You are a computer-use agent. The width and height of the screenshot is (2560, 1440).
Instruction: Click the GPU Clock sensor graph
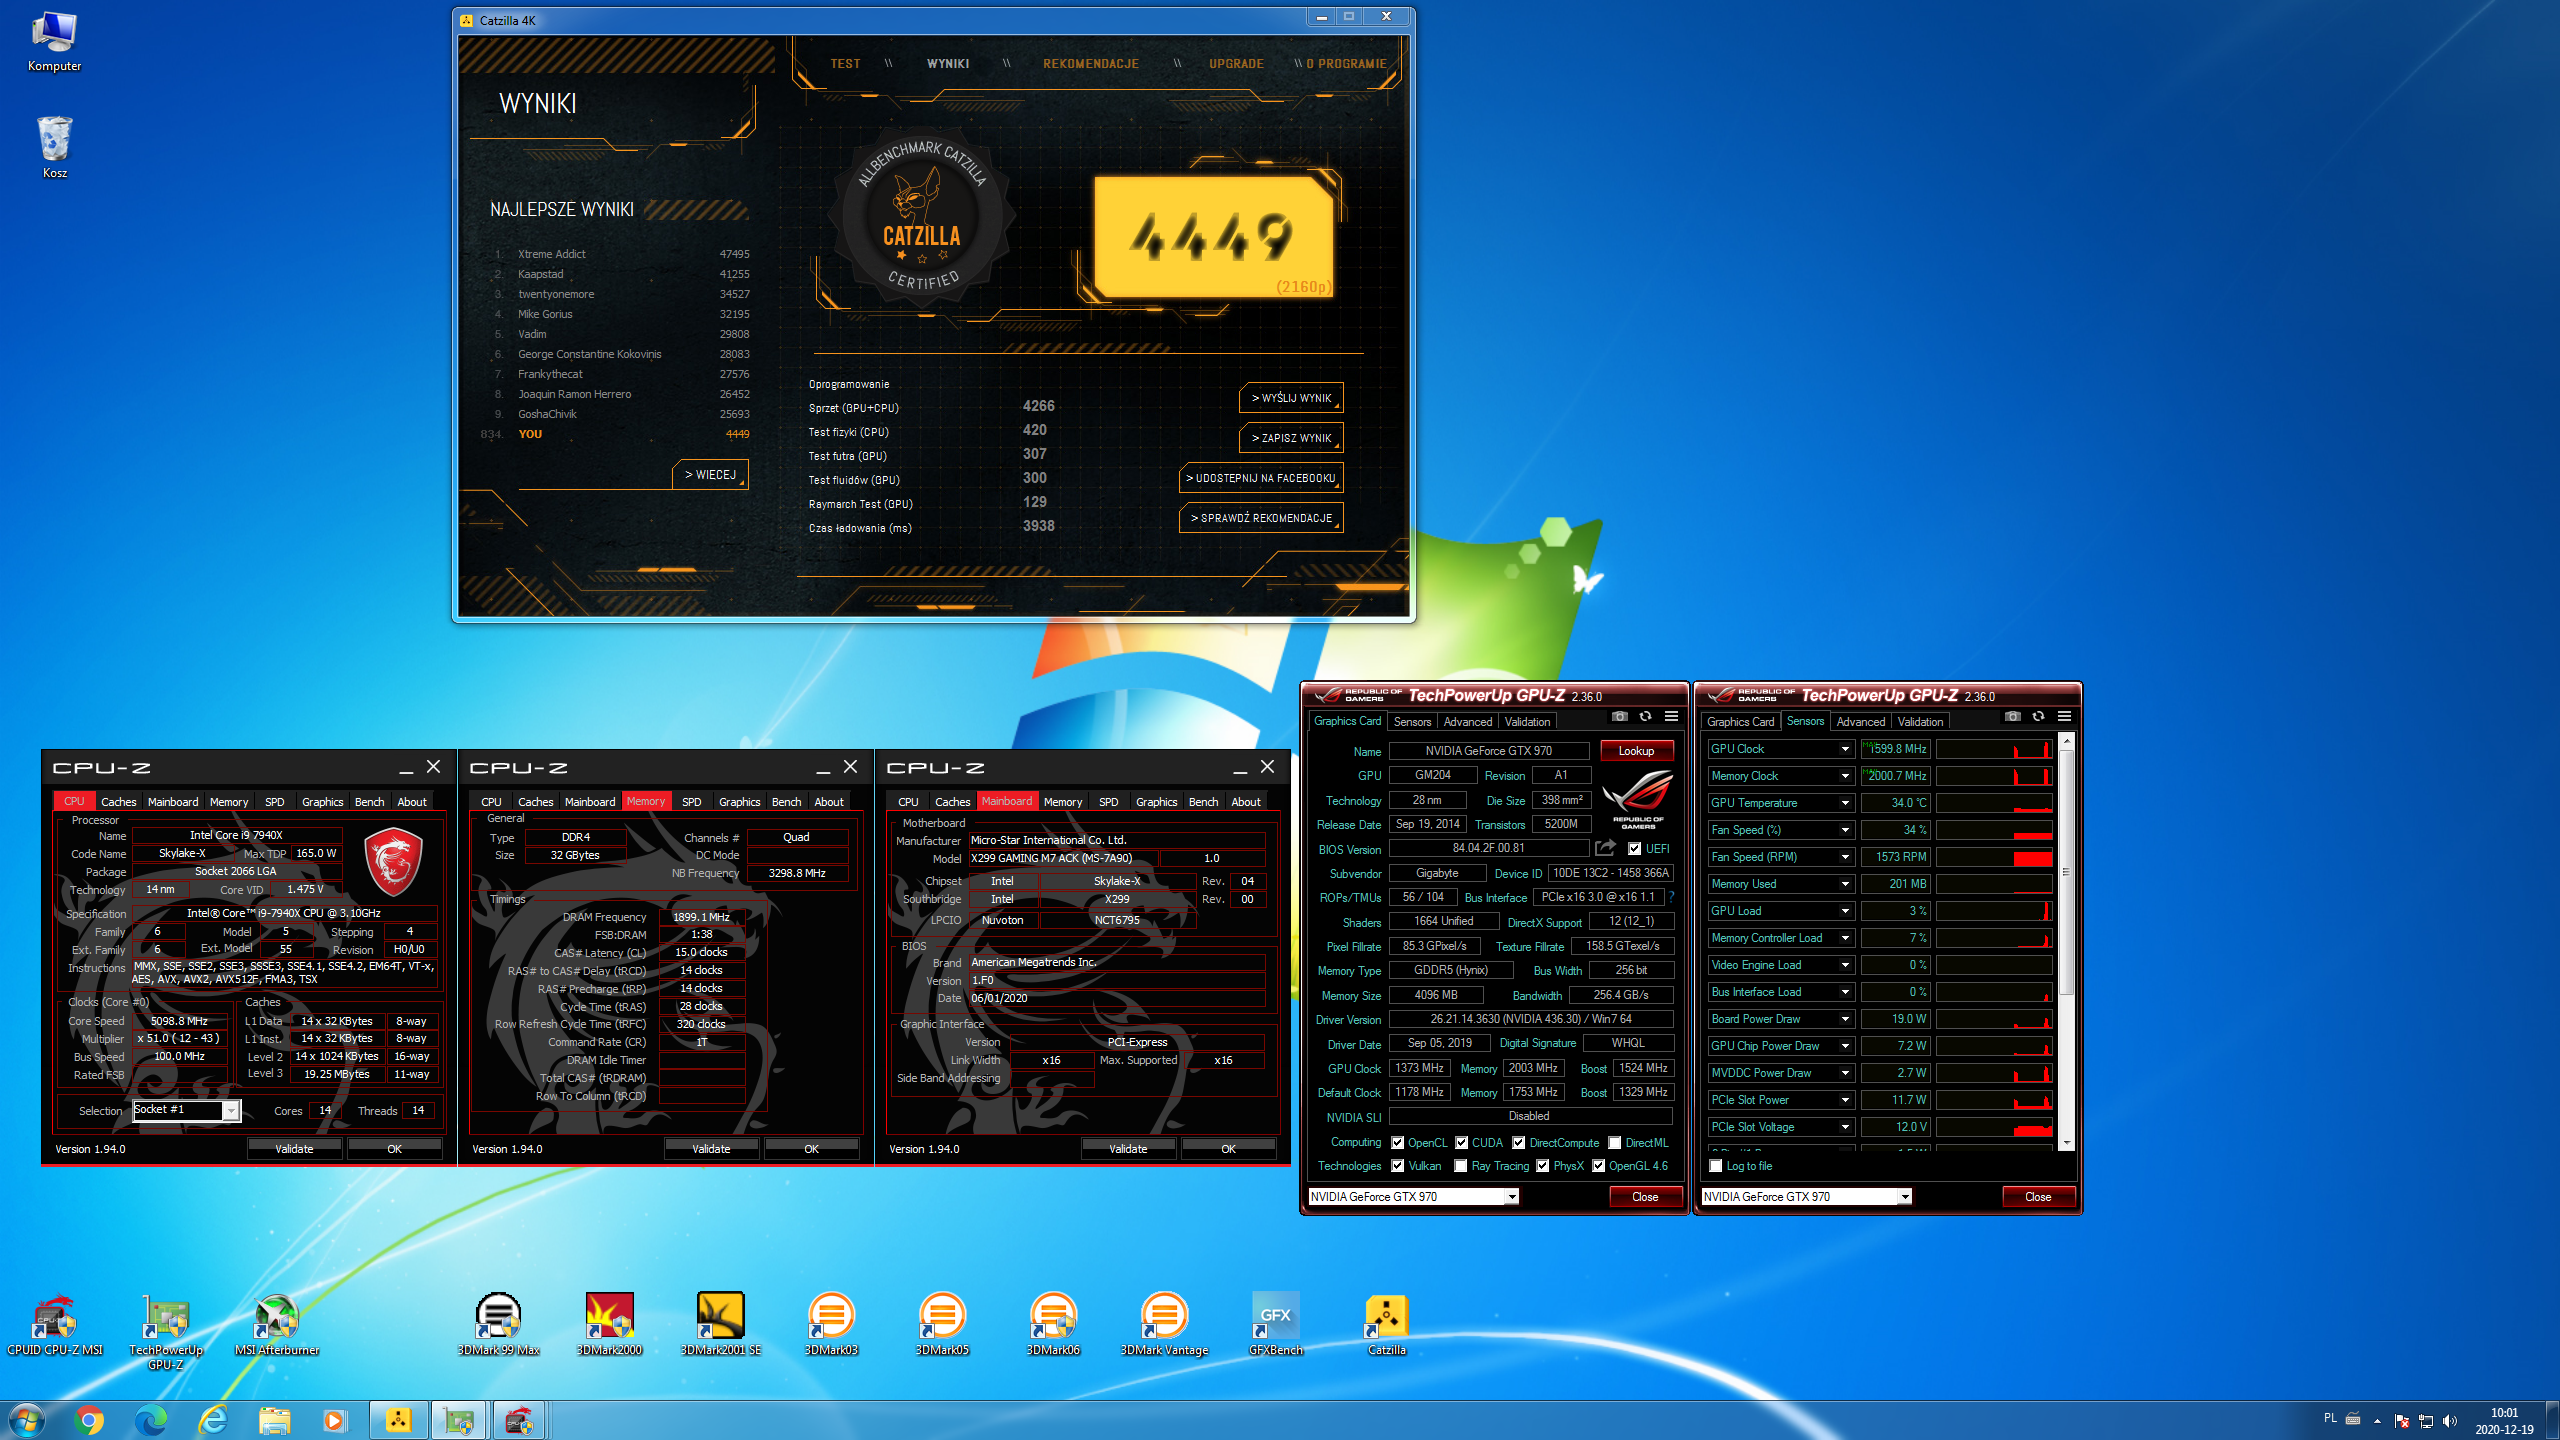click(x=1994, y=749)
